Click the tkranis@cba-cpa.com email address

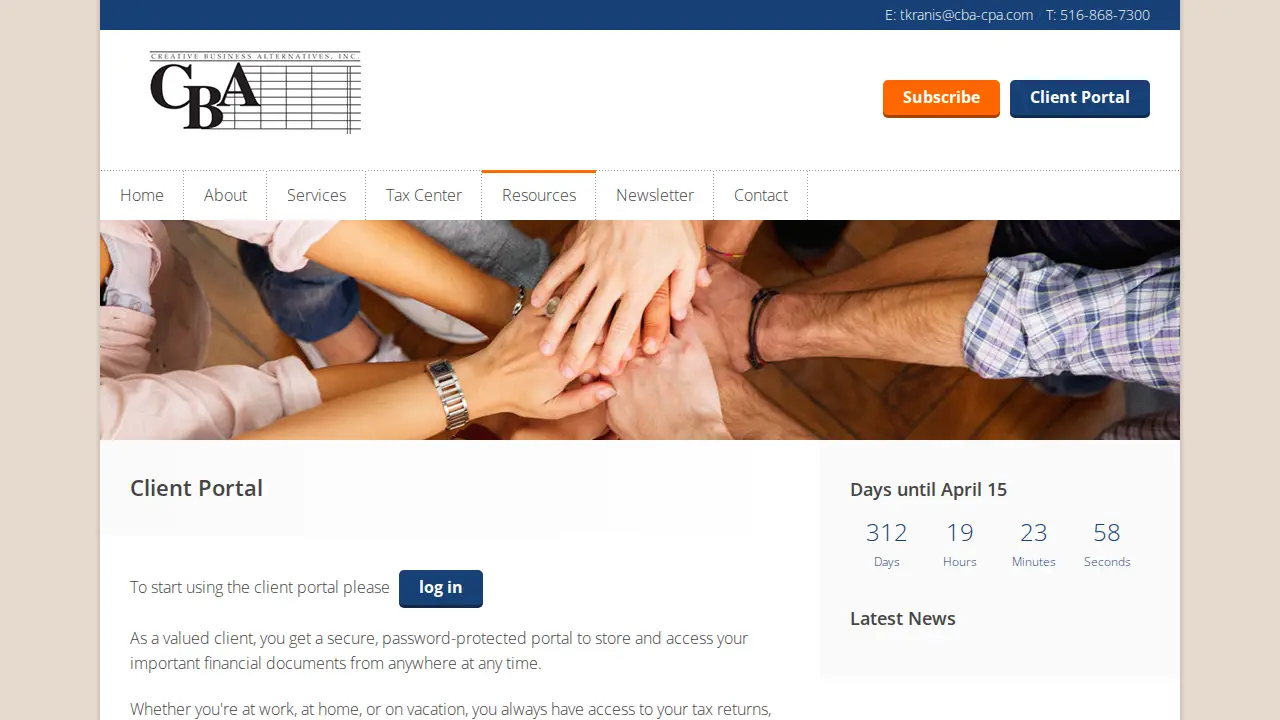pos(966,15)
